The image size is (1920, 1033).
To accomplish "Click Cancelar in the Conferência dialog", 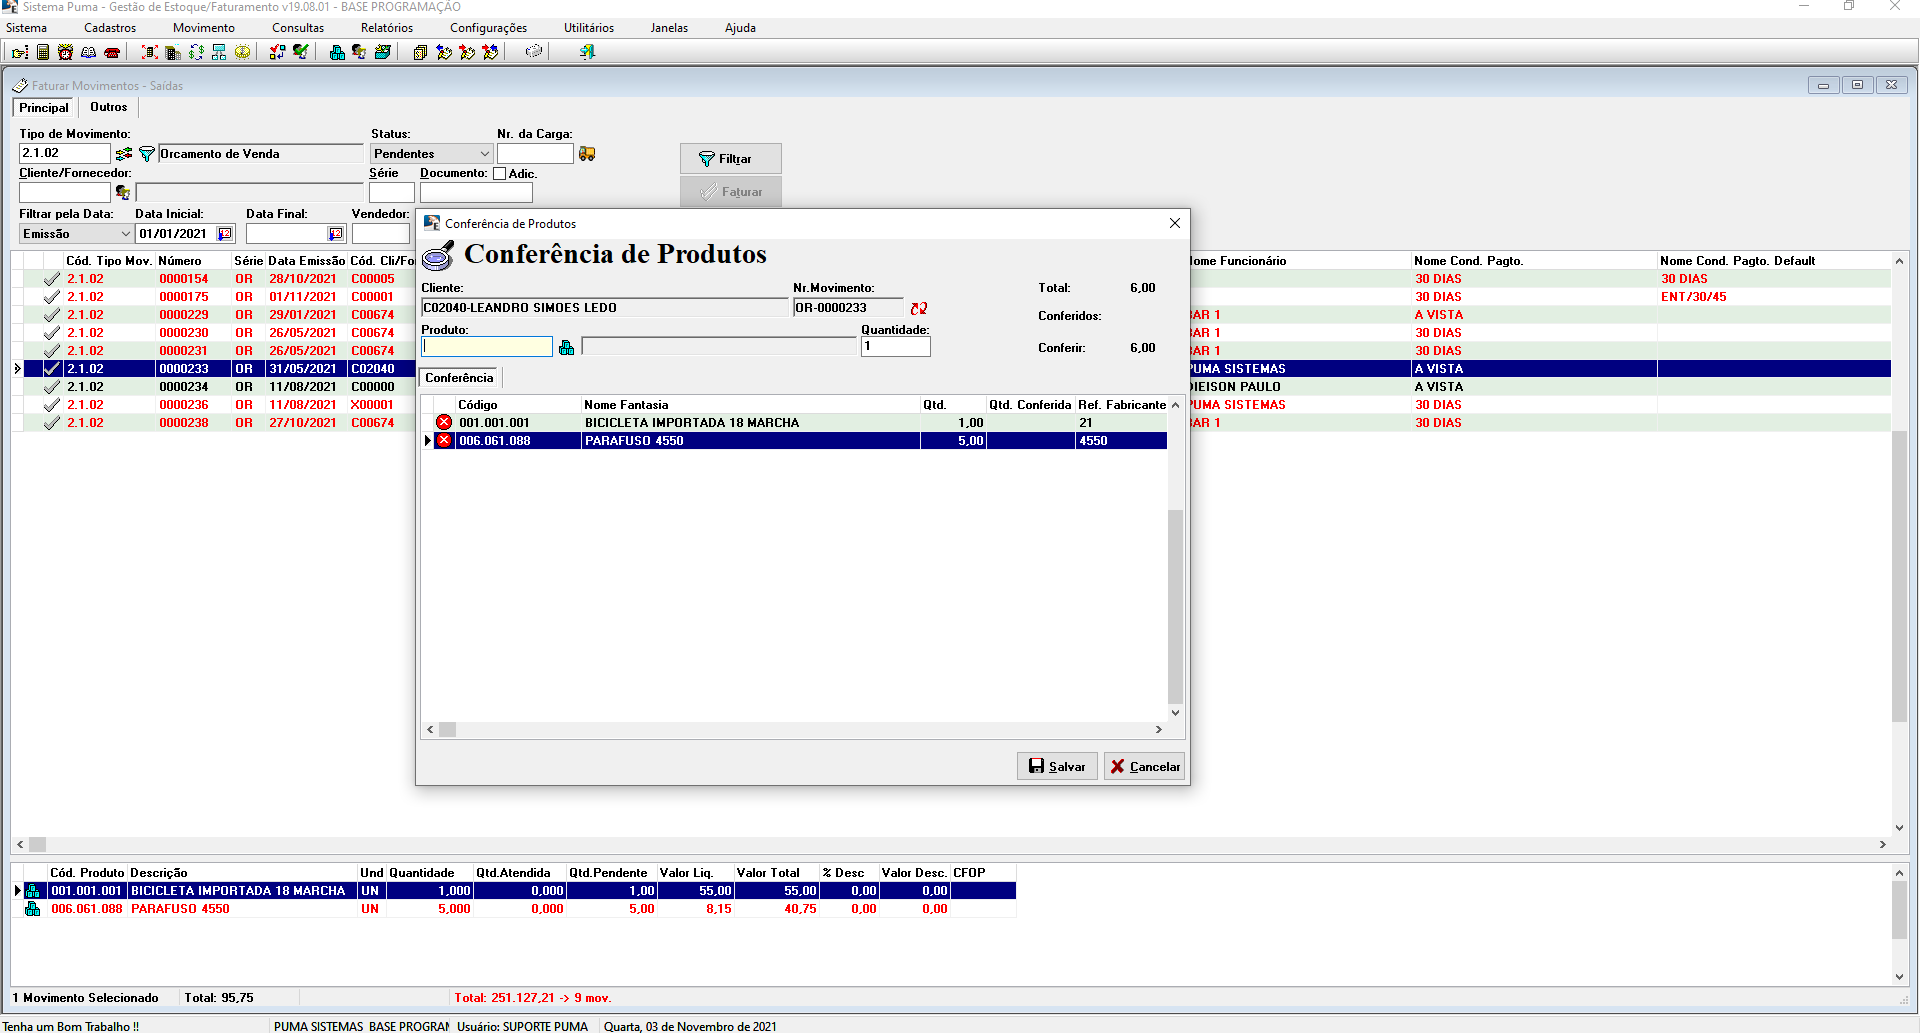I will tap(1144, 766).
